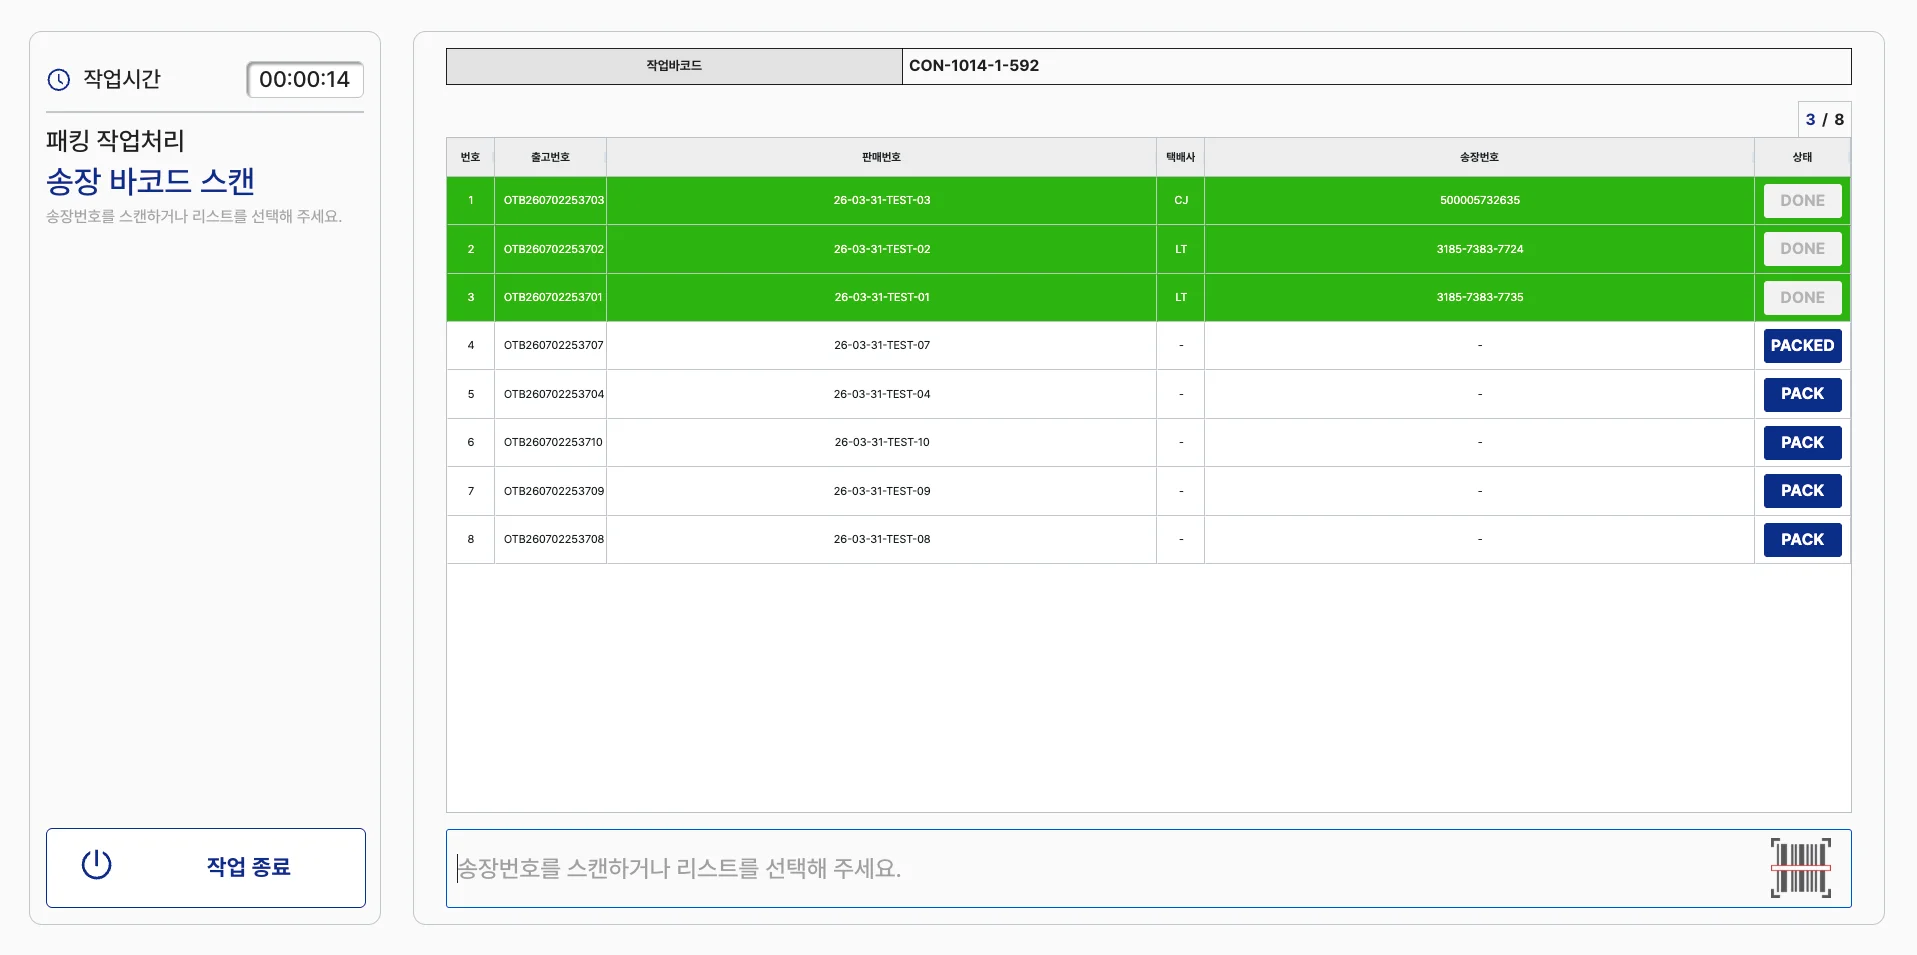Click sales number 26-03-31-TEST-02

[882, 249]
